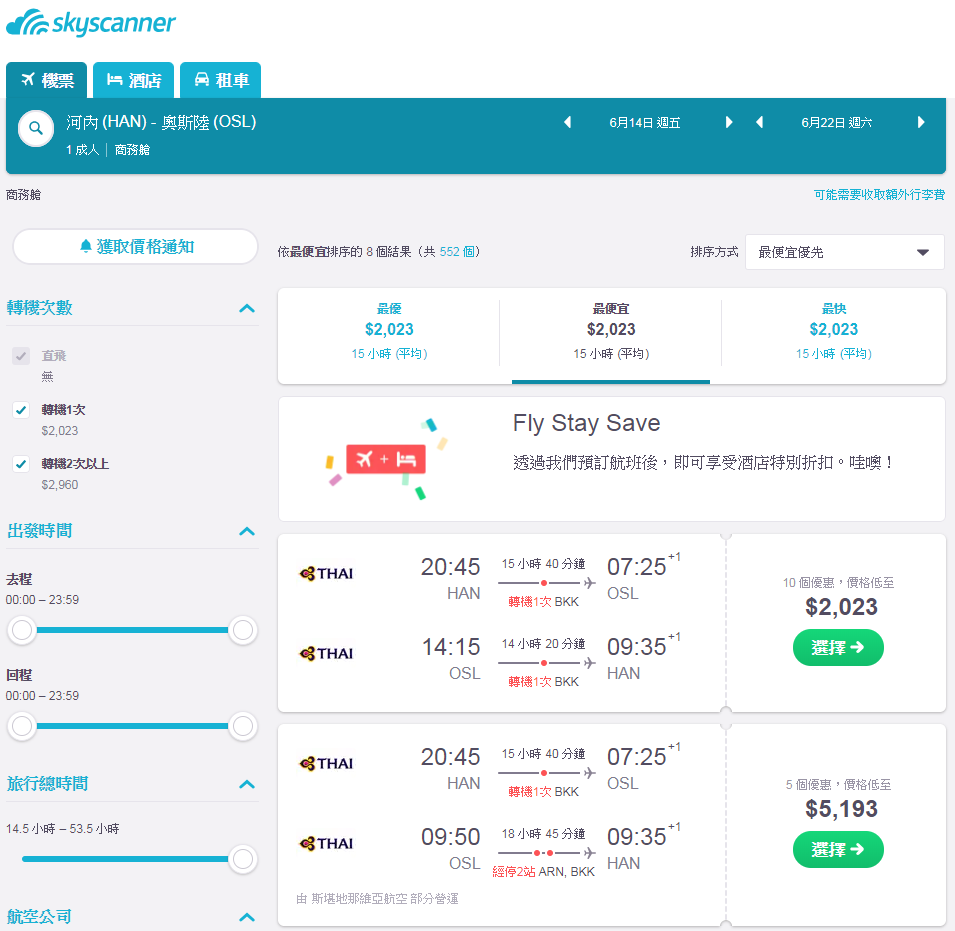Click the Fly Stay Save flight-hotel icon
This screenshot has height=931, width=955.
386,459
